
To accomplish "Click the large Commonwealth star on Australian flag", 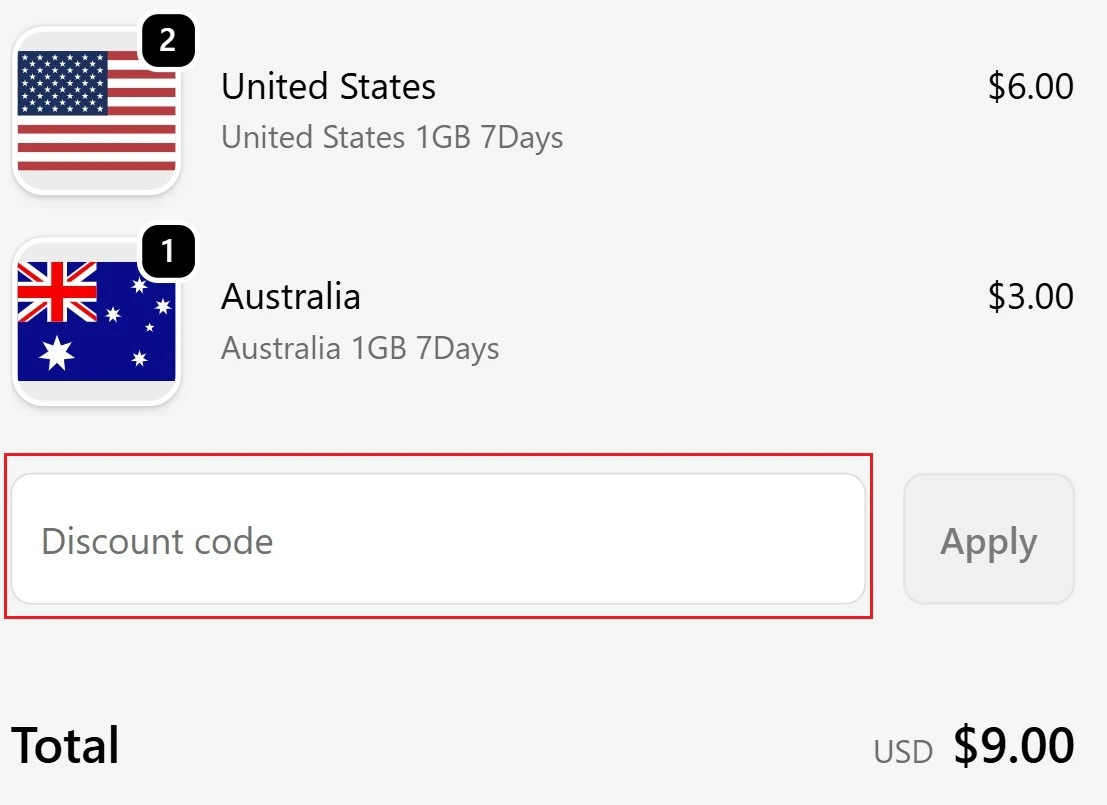I will click(57, 352).
